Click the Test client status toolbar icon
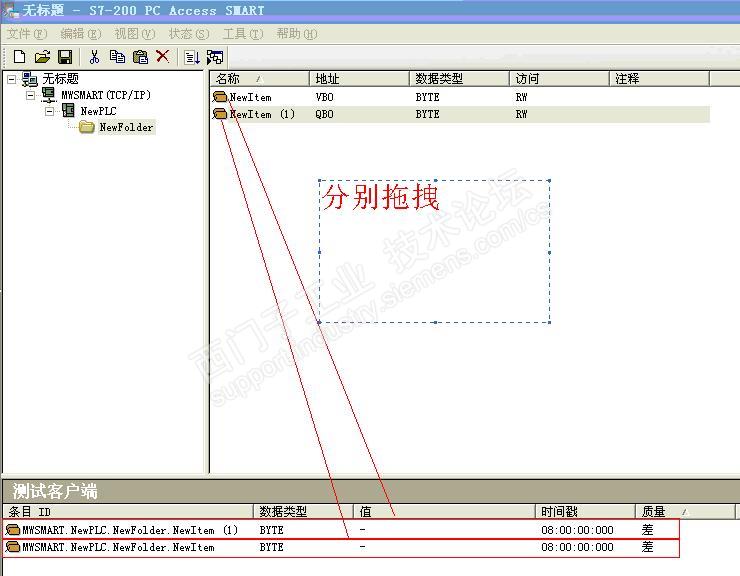Image resolution: width=740 pixels, height=576 pixels. 215,57
